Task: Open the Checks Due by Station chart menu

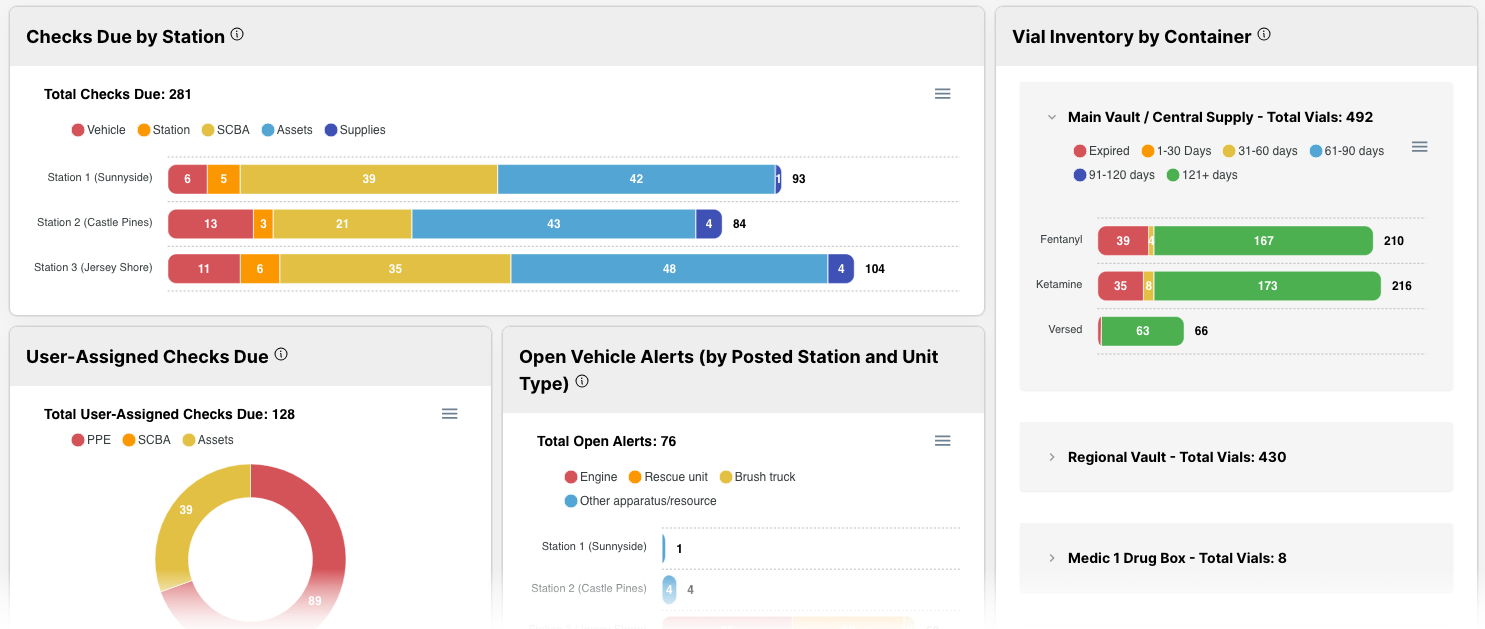Action: pyautogui.click(x=942, y=94)
